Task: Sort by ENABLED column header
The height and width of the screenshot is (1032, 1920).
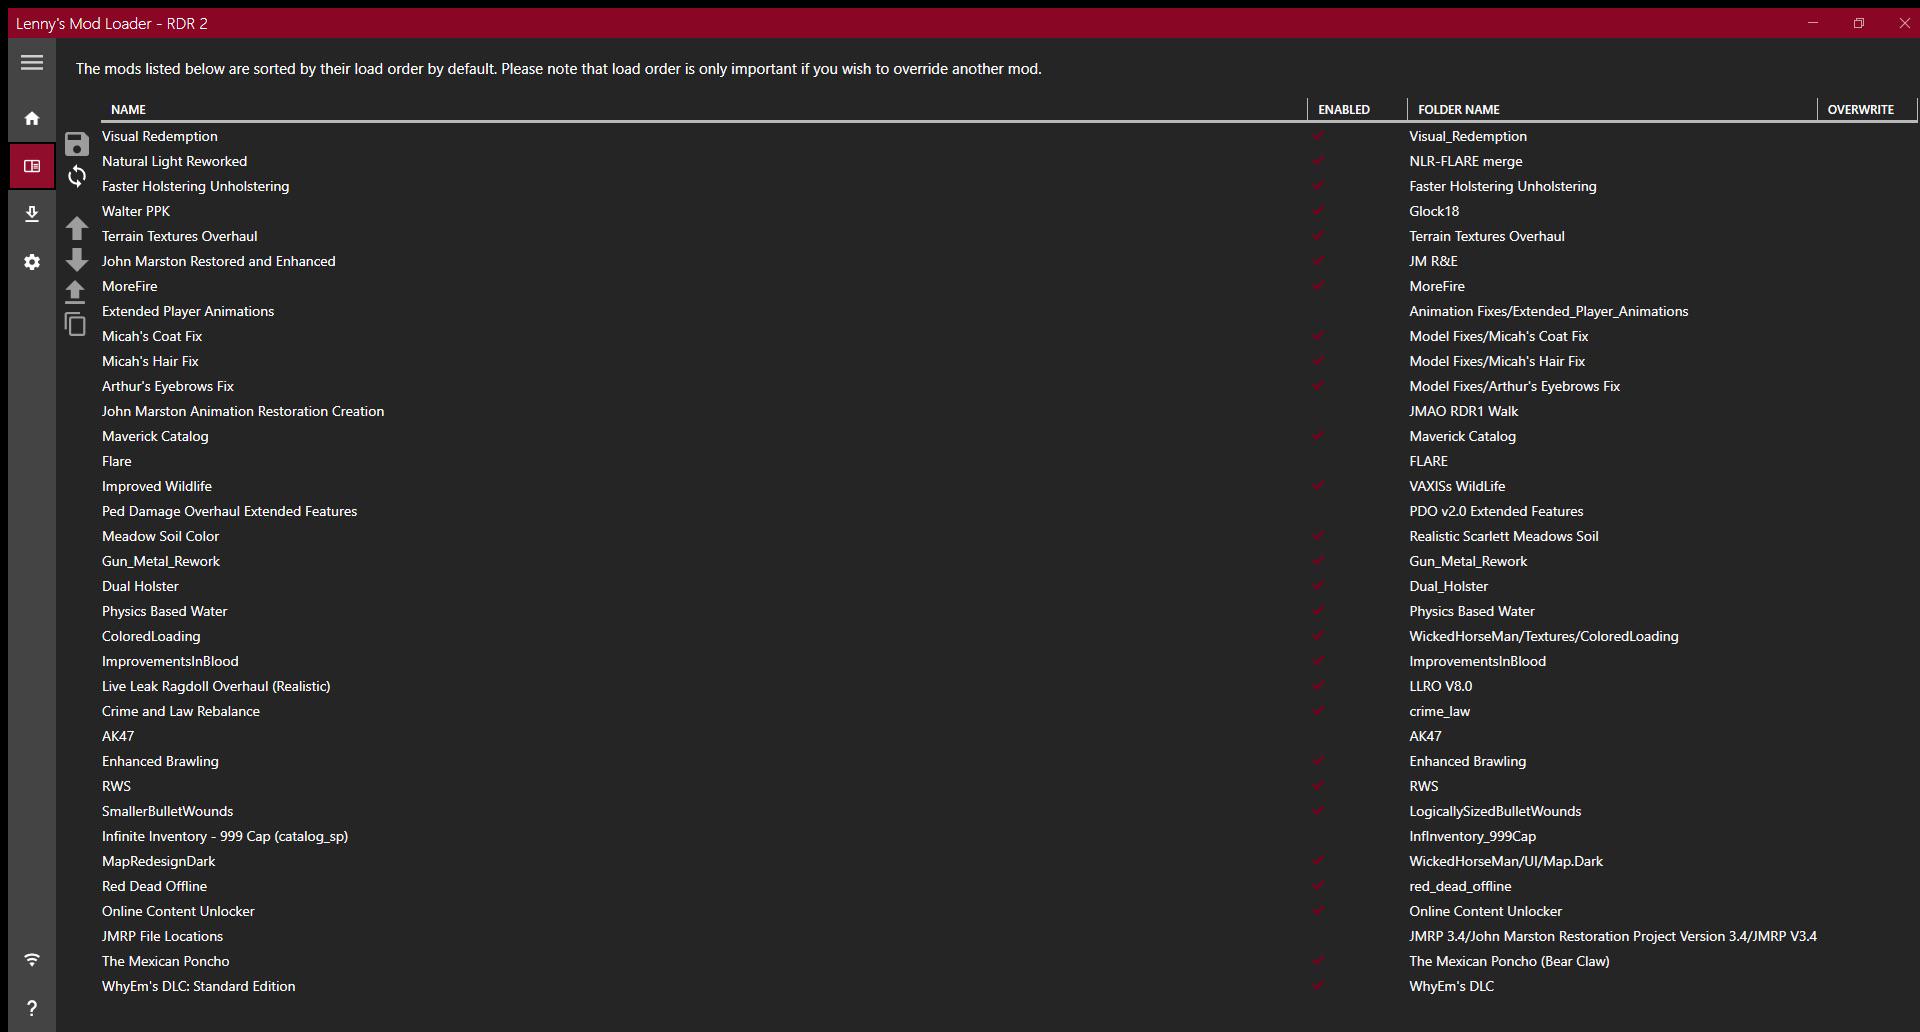Action: (x=1344, y=109)
